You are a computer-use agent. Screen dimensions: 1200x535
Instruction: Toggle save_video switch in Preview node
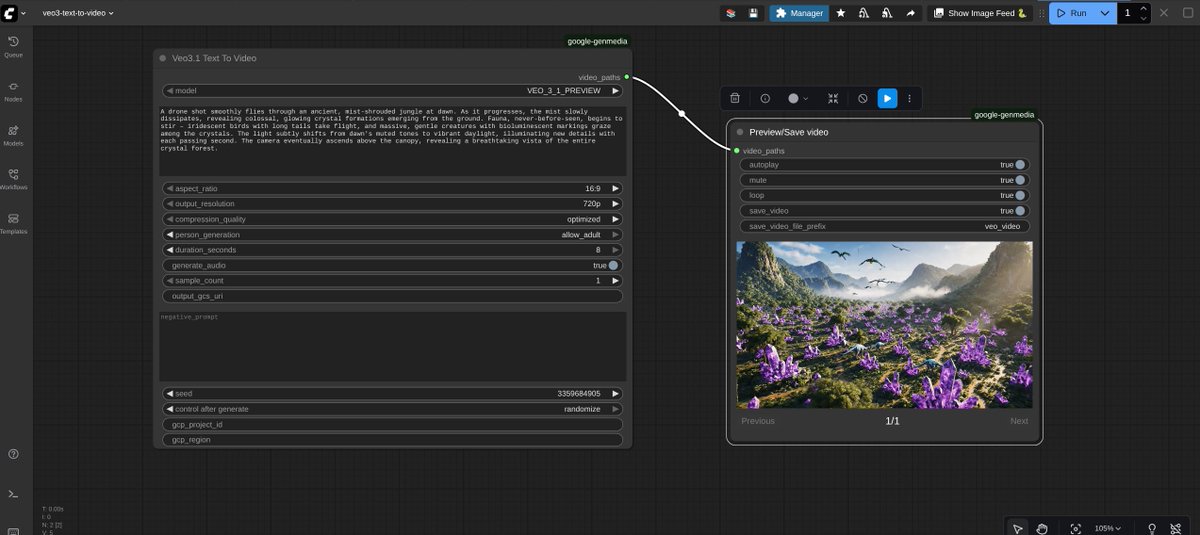[1021, 211]
